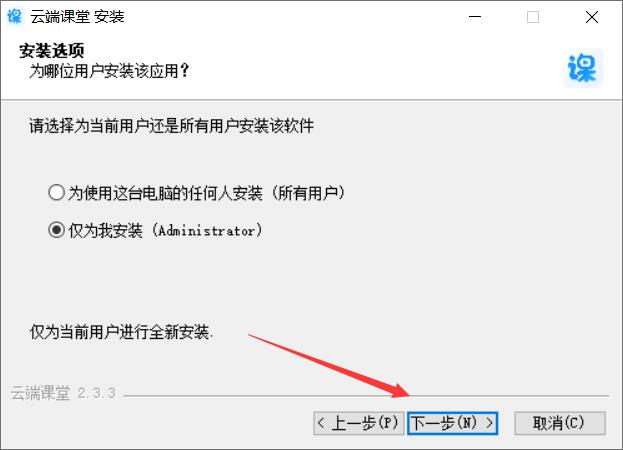Click the 云端课堂 安装 title bar text
Screen dimensions: 623x450
tap(77, 17)
